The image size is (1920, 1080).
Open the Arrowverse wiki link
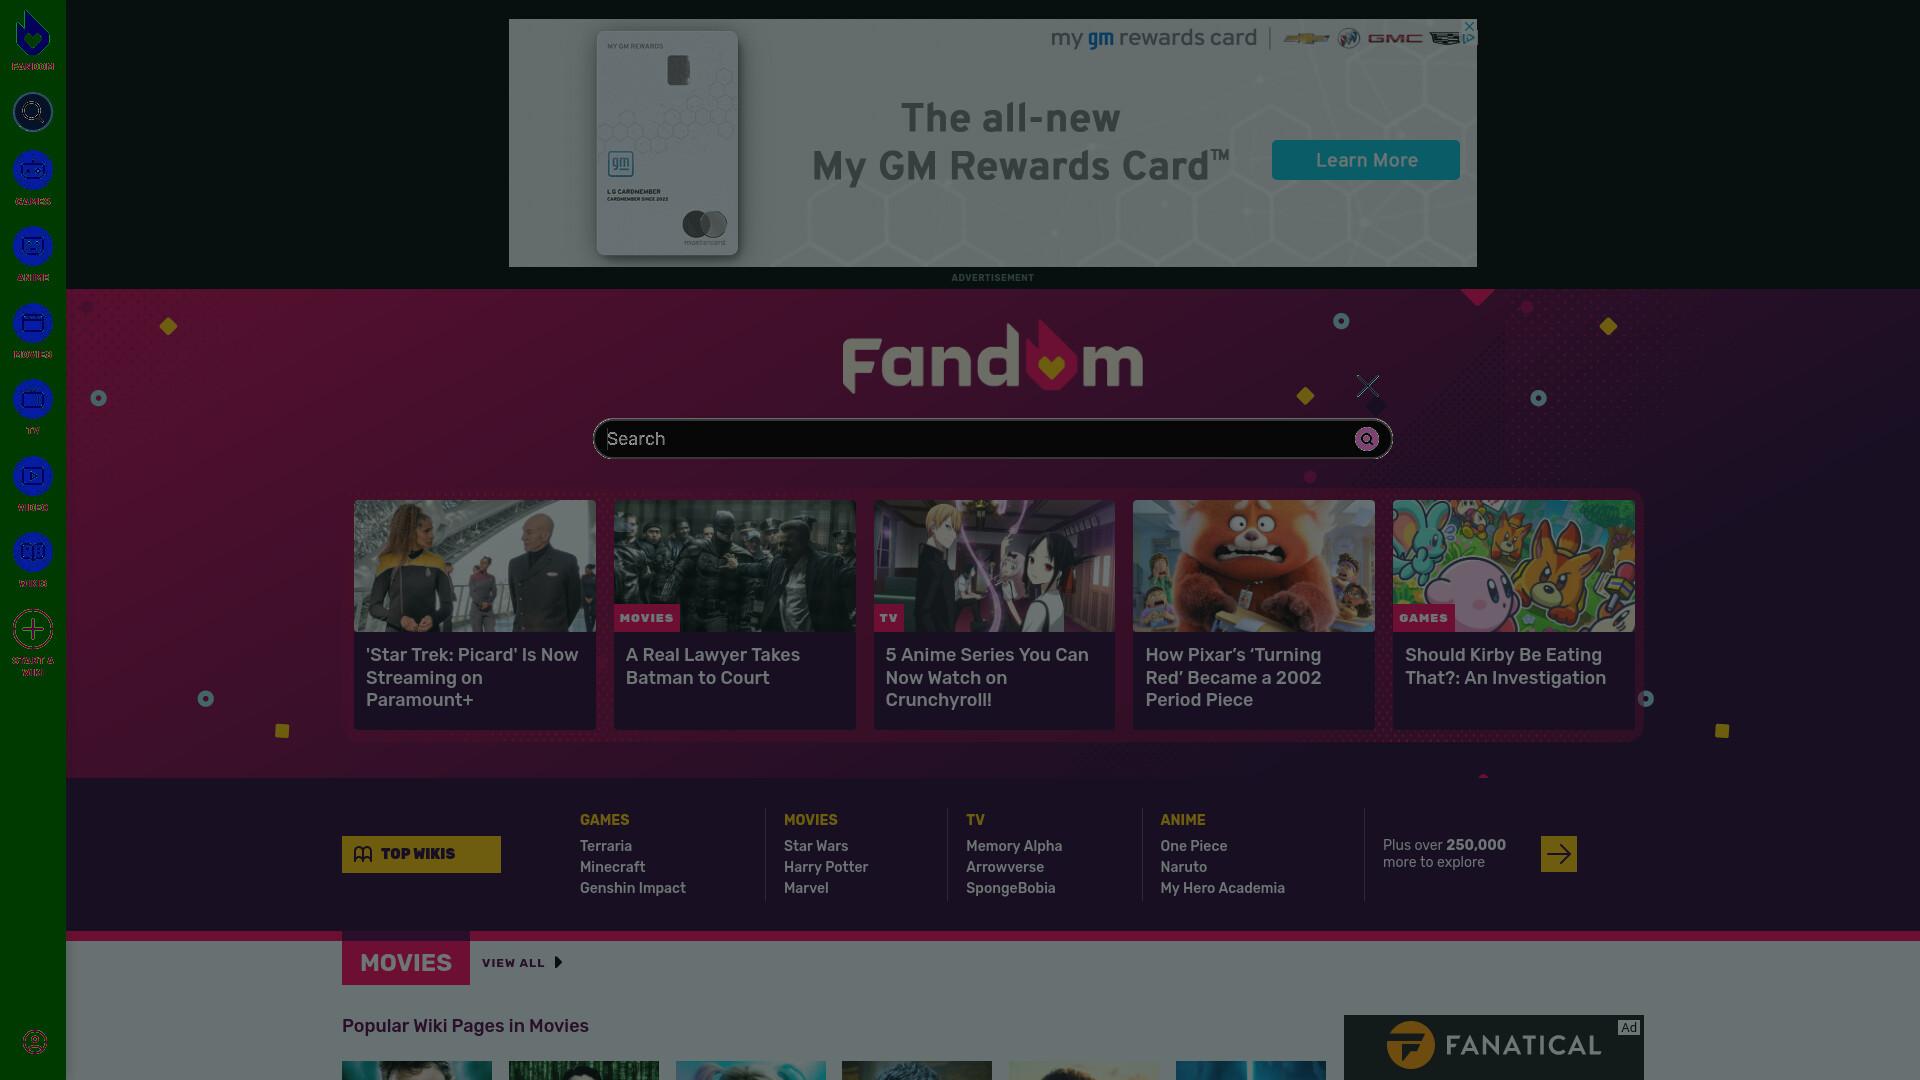[1005, 867]
